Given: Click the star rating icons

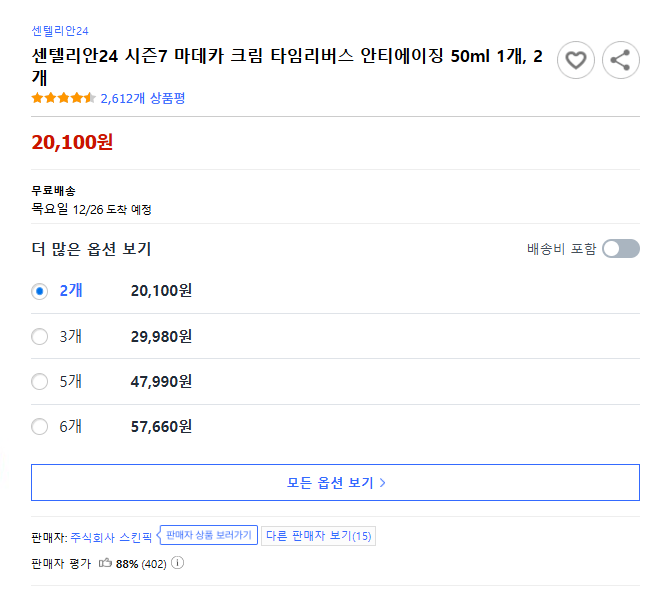Looking at the screenshot, I should coord(63,98).
